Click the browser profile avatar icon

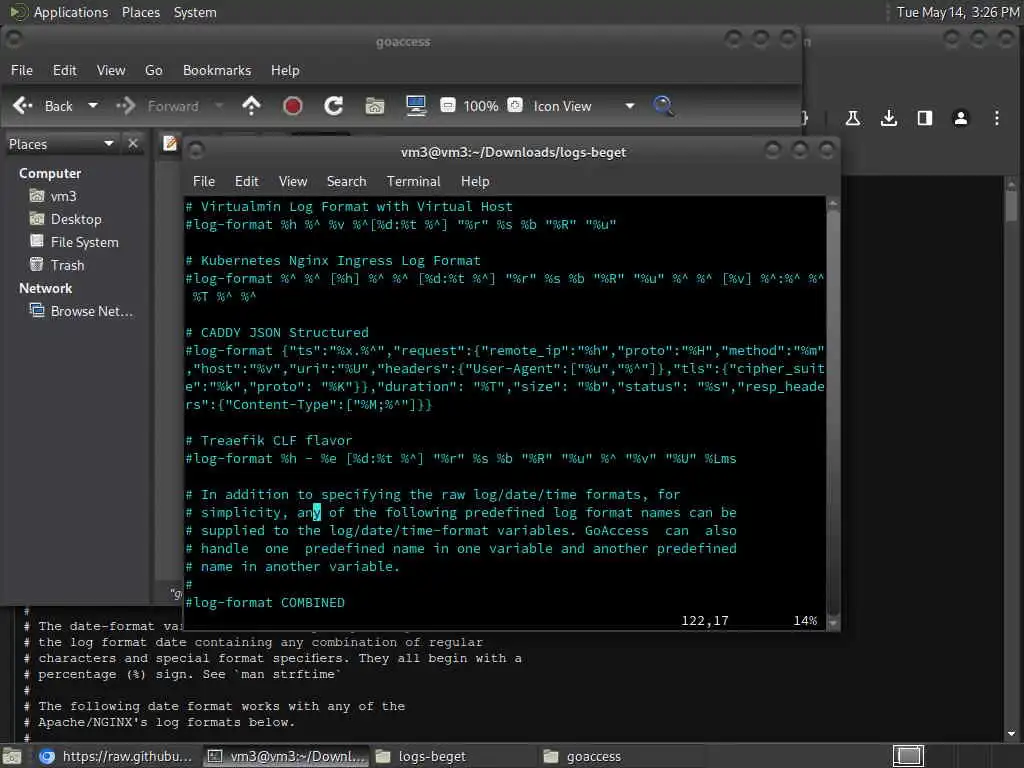coord(961,118)
